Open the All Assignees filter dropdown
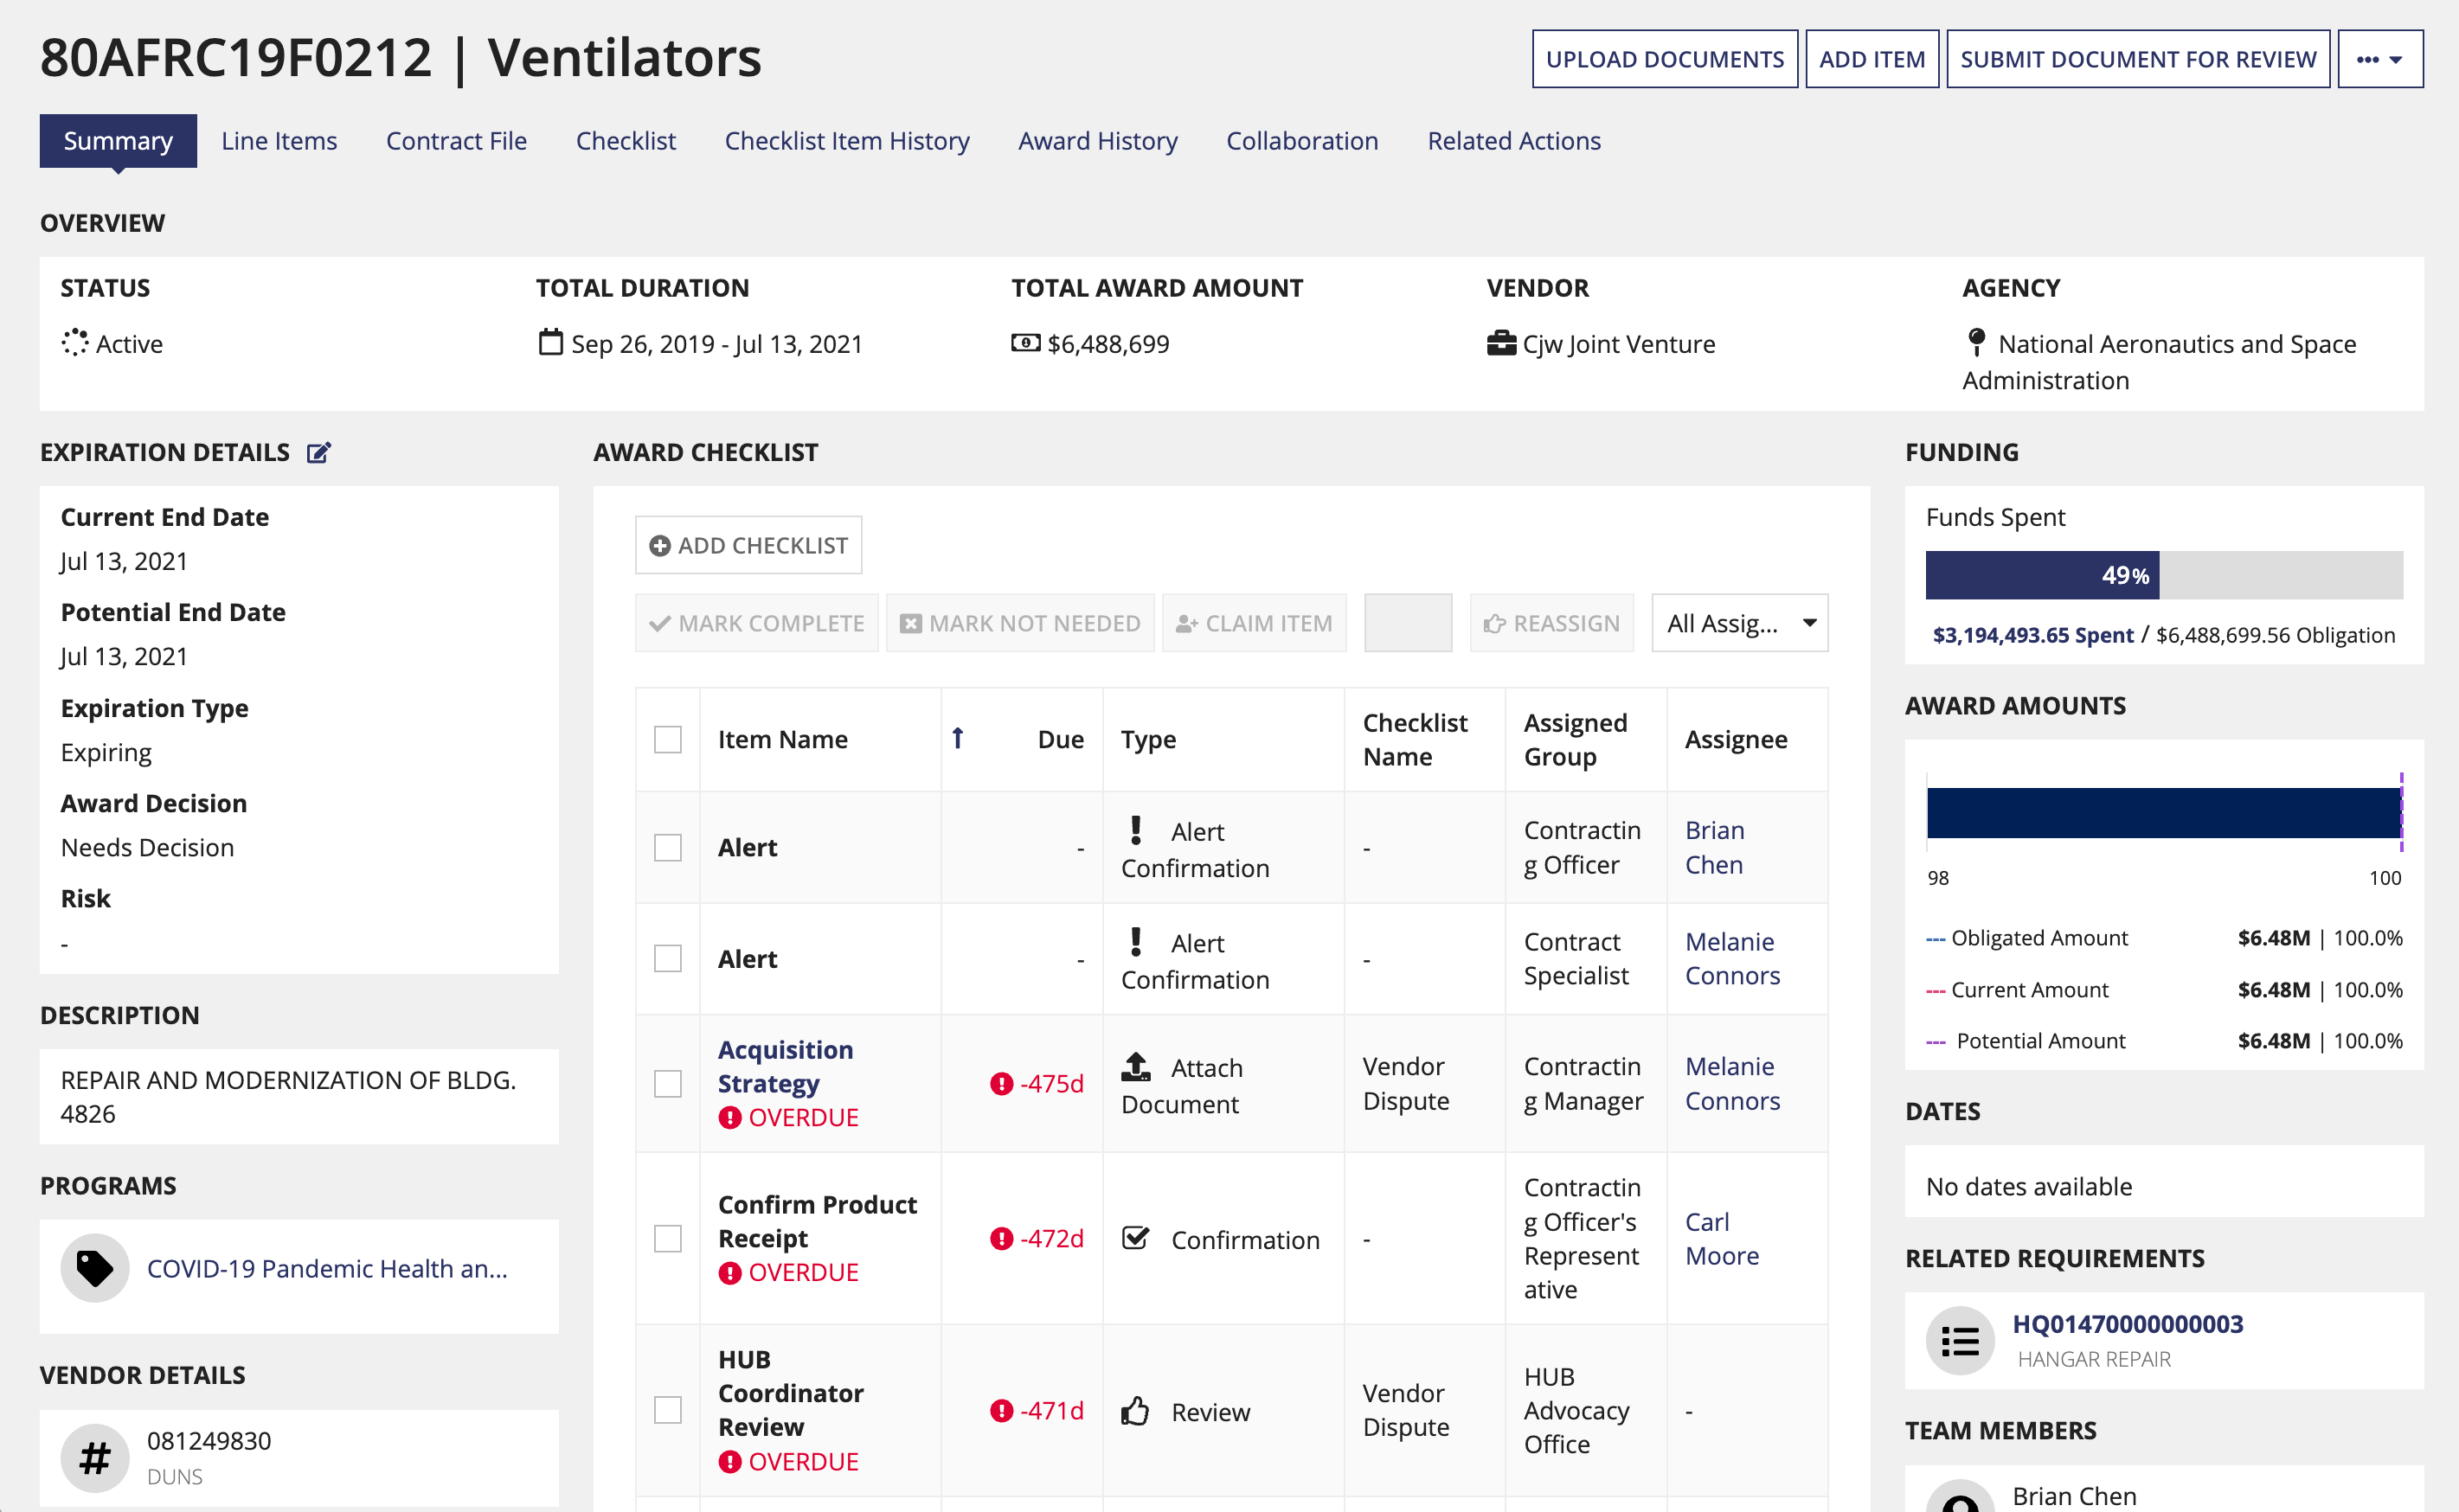 point(1740,623)
